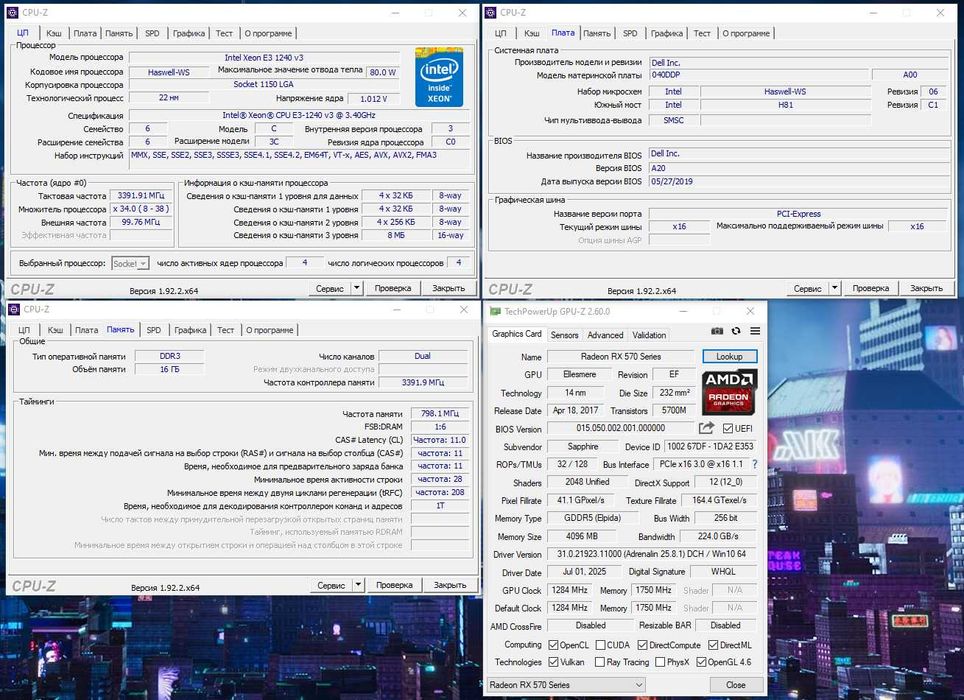Click the Subvendor value Sapphire
The image size is (964, 700).
[x=583, y=446]
